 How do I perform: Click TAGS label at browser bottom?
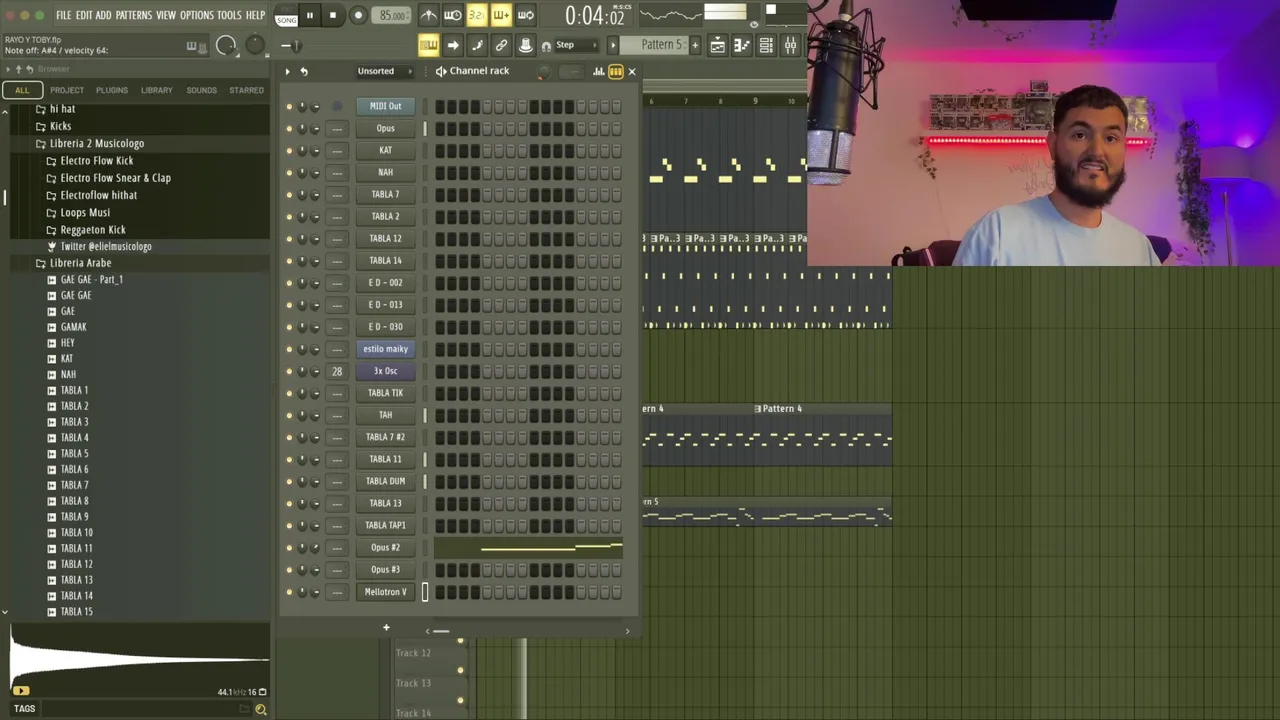(x=24, y=709)
